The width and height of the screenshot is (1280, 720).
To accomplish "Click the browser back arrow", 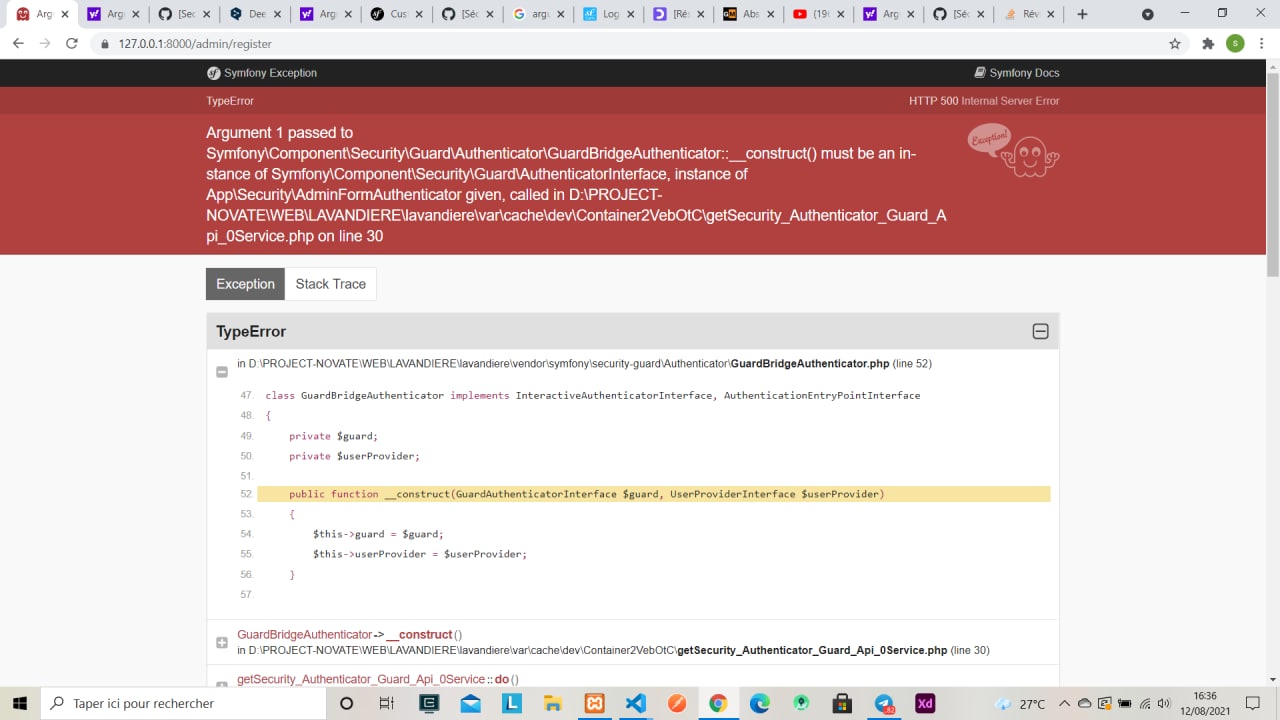I will point(18,44).
